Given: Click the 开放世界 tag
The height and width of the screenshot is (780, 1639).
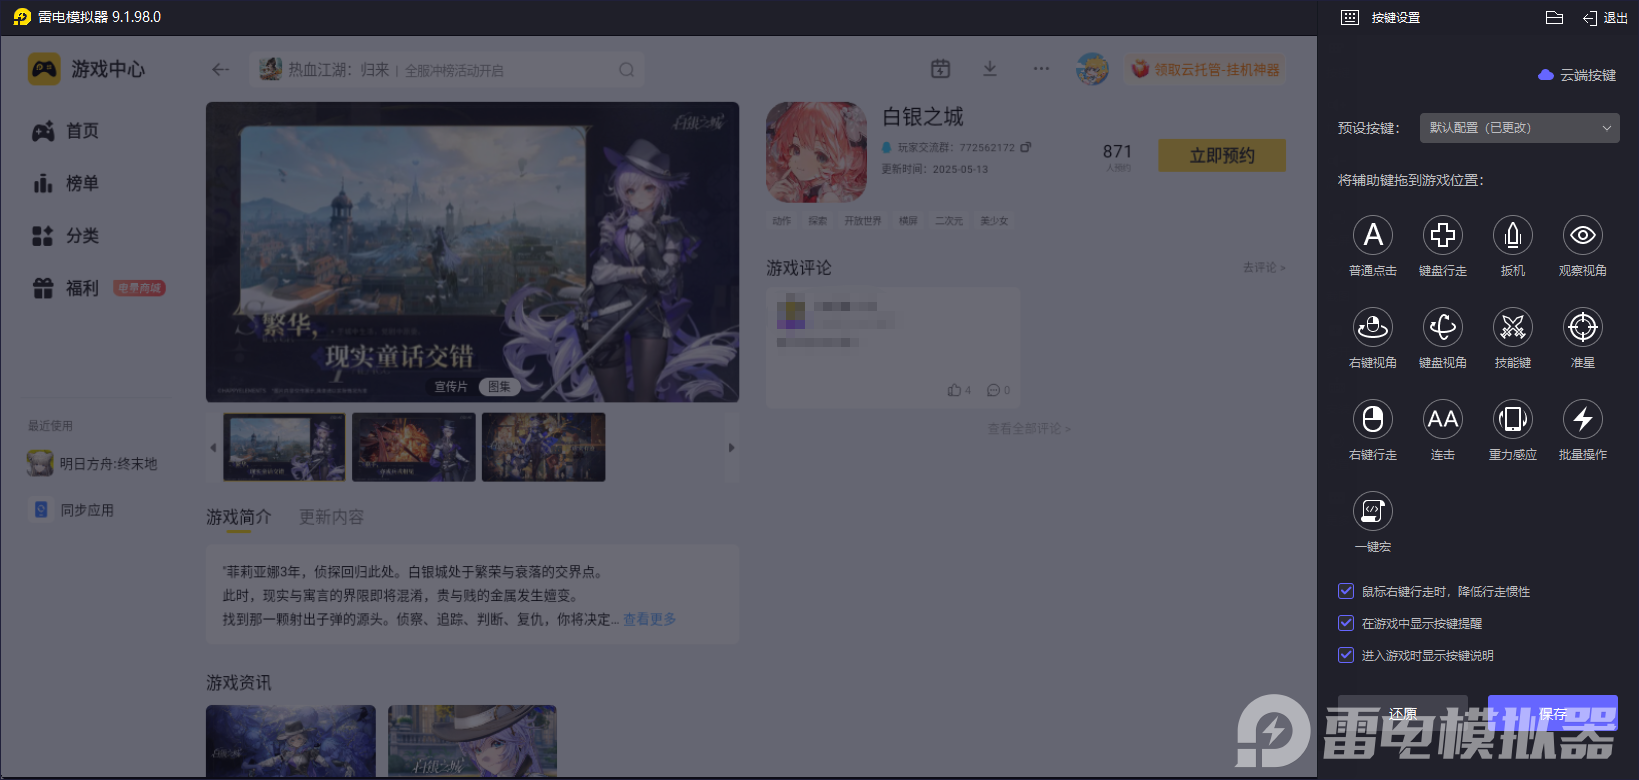Looking at the screenshot, I should (862, 220).
